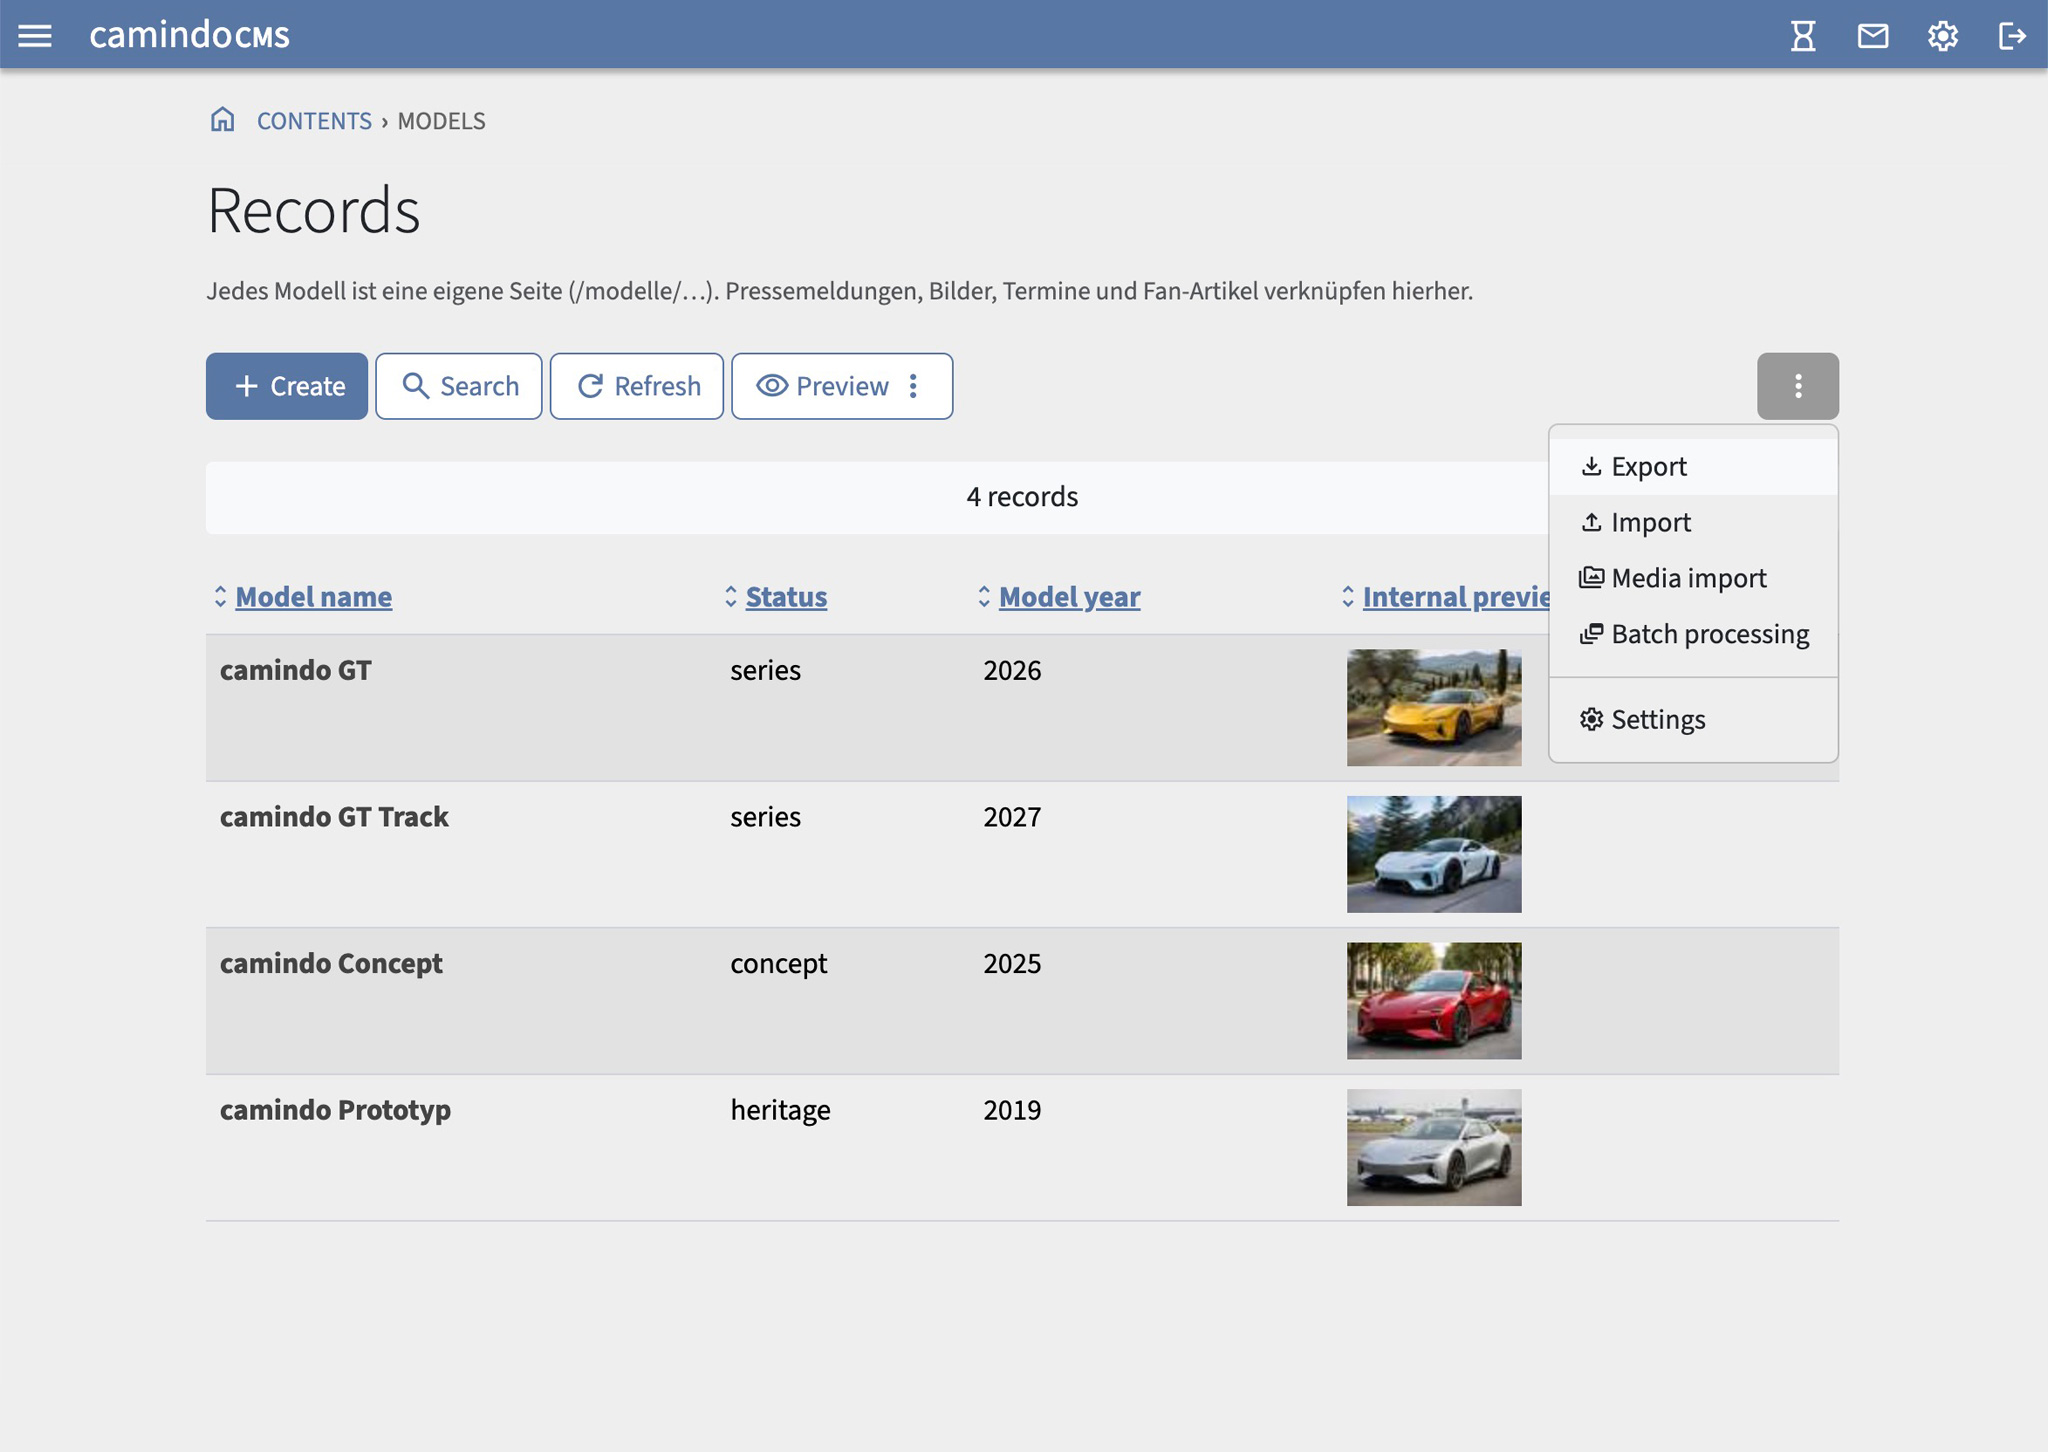Click the Search button
Viewport: 2048px width, 1452px height.
pyautogui.click(x=459, y=386)
